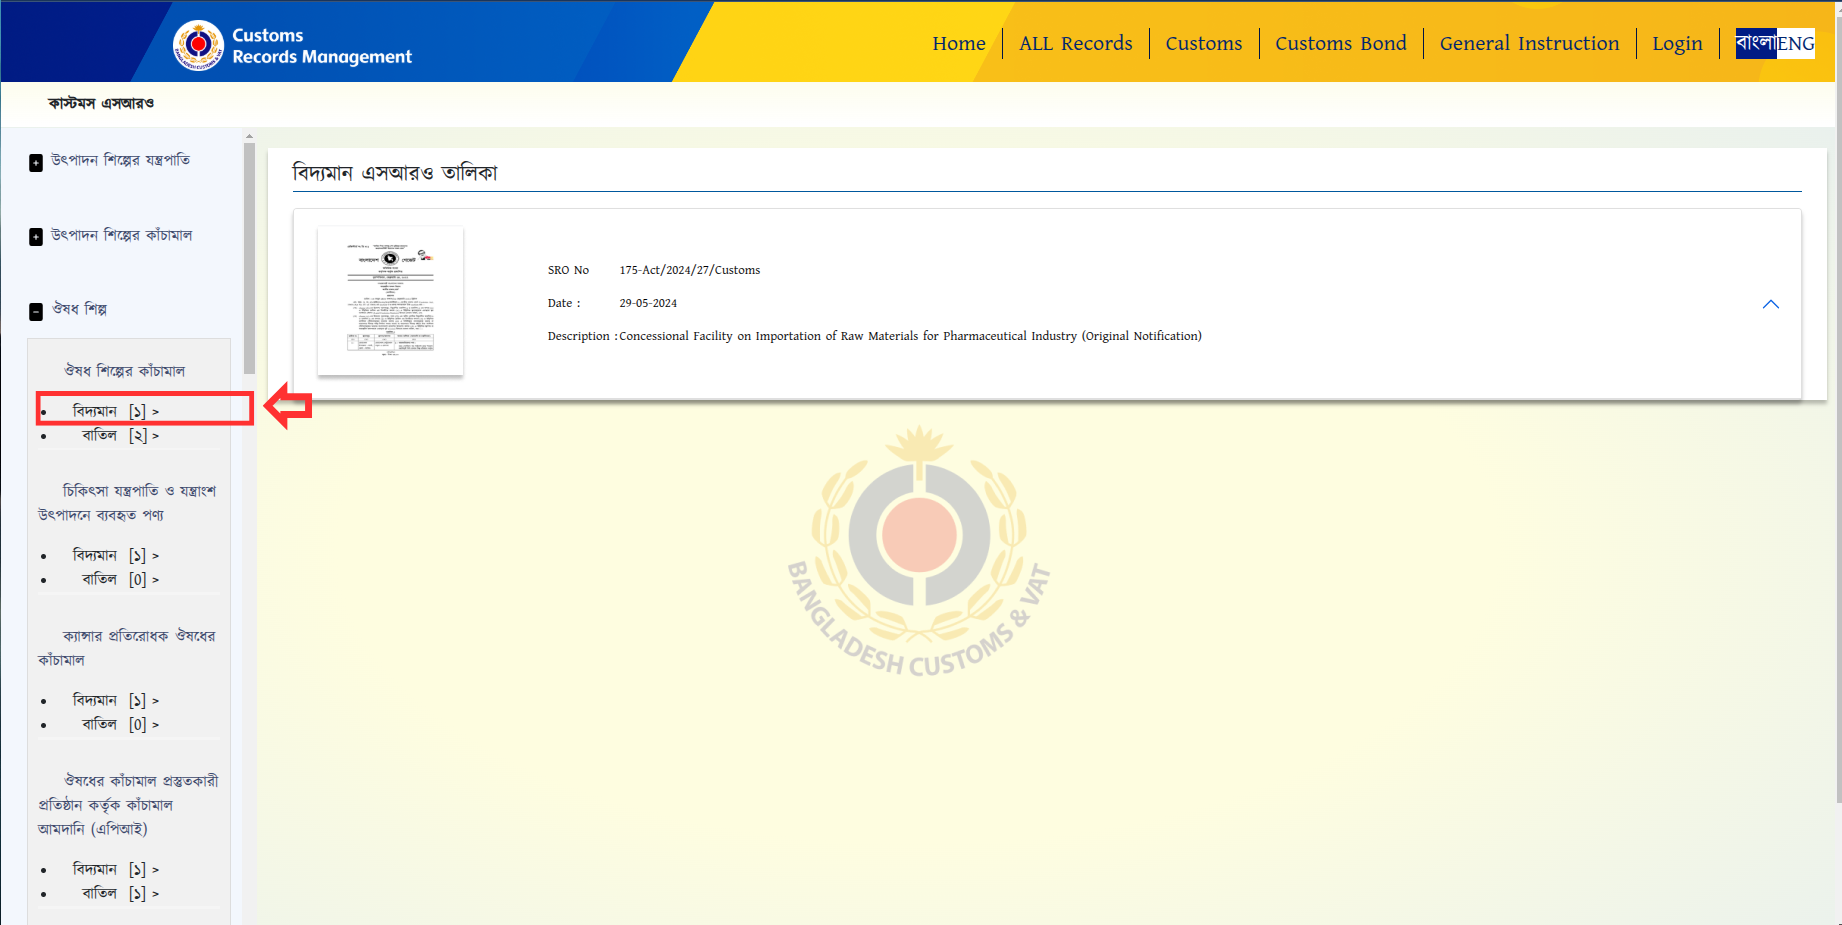
Task: Open General Instruction page
Action: 1528,43
